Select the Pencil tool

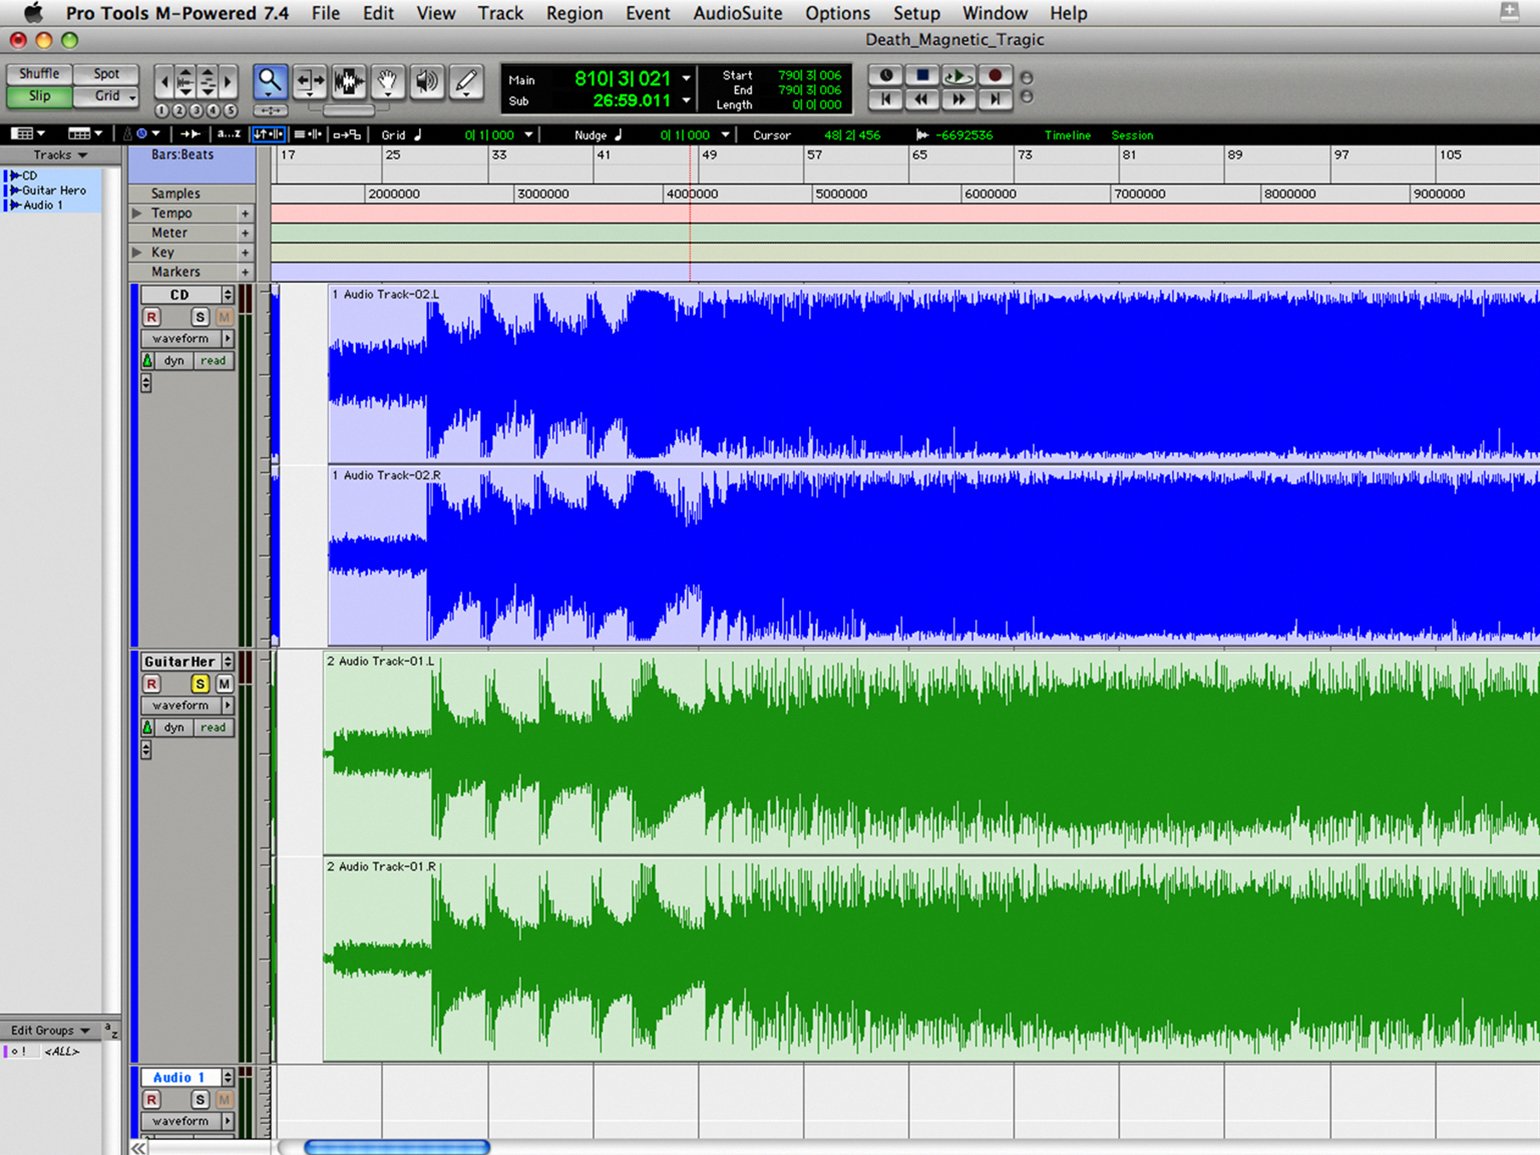(x=466, y=81)
